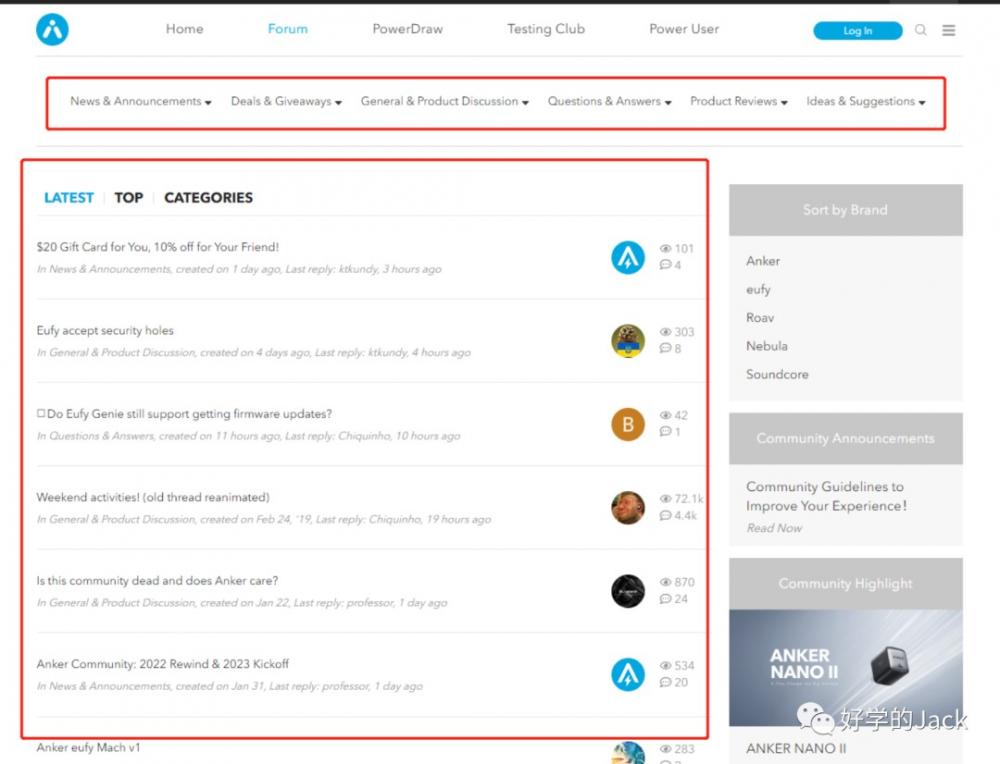Open Testing Club navigation item
1000x764 pixels.
pos(546,29)
